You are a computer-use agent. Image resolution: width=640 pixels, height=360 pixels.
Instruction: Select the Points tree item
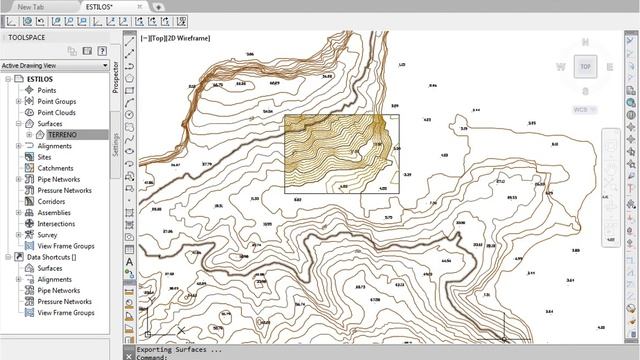pos(47,90)
